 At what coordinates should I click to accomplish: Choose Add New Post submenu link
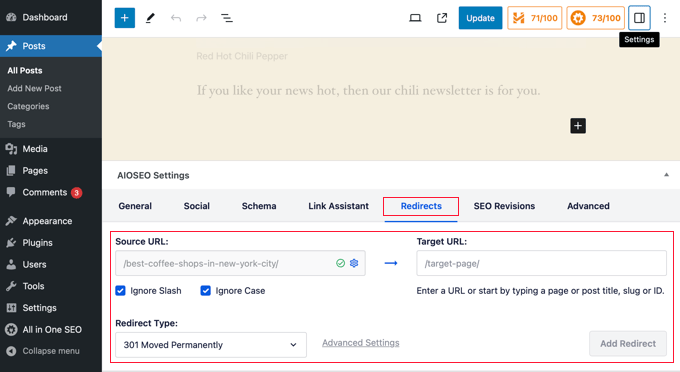point(34,88)
